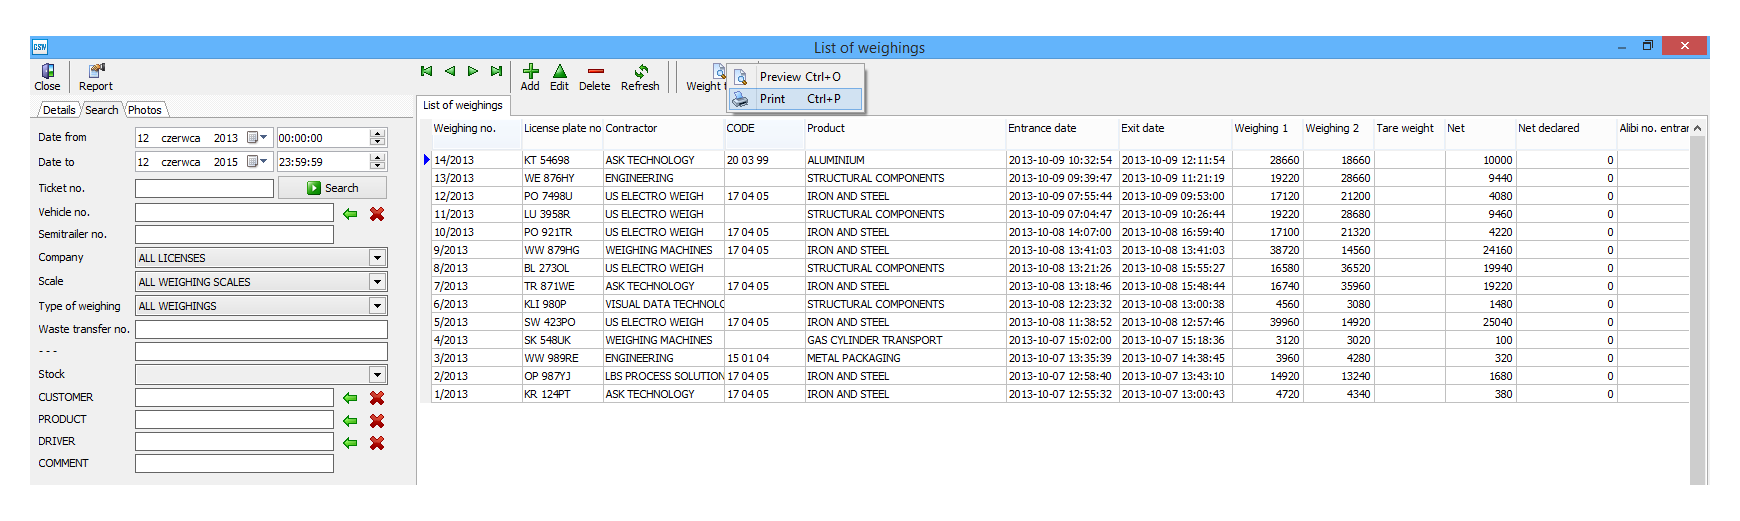The image size is (1740, 521).
Task: Pick a customer using green arrow
Action: pyautogui.click(x=350, y=398)
